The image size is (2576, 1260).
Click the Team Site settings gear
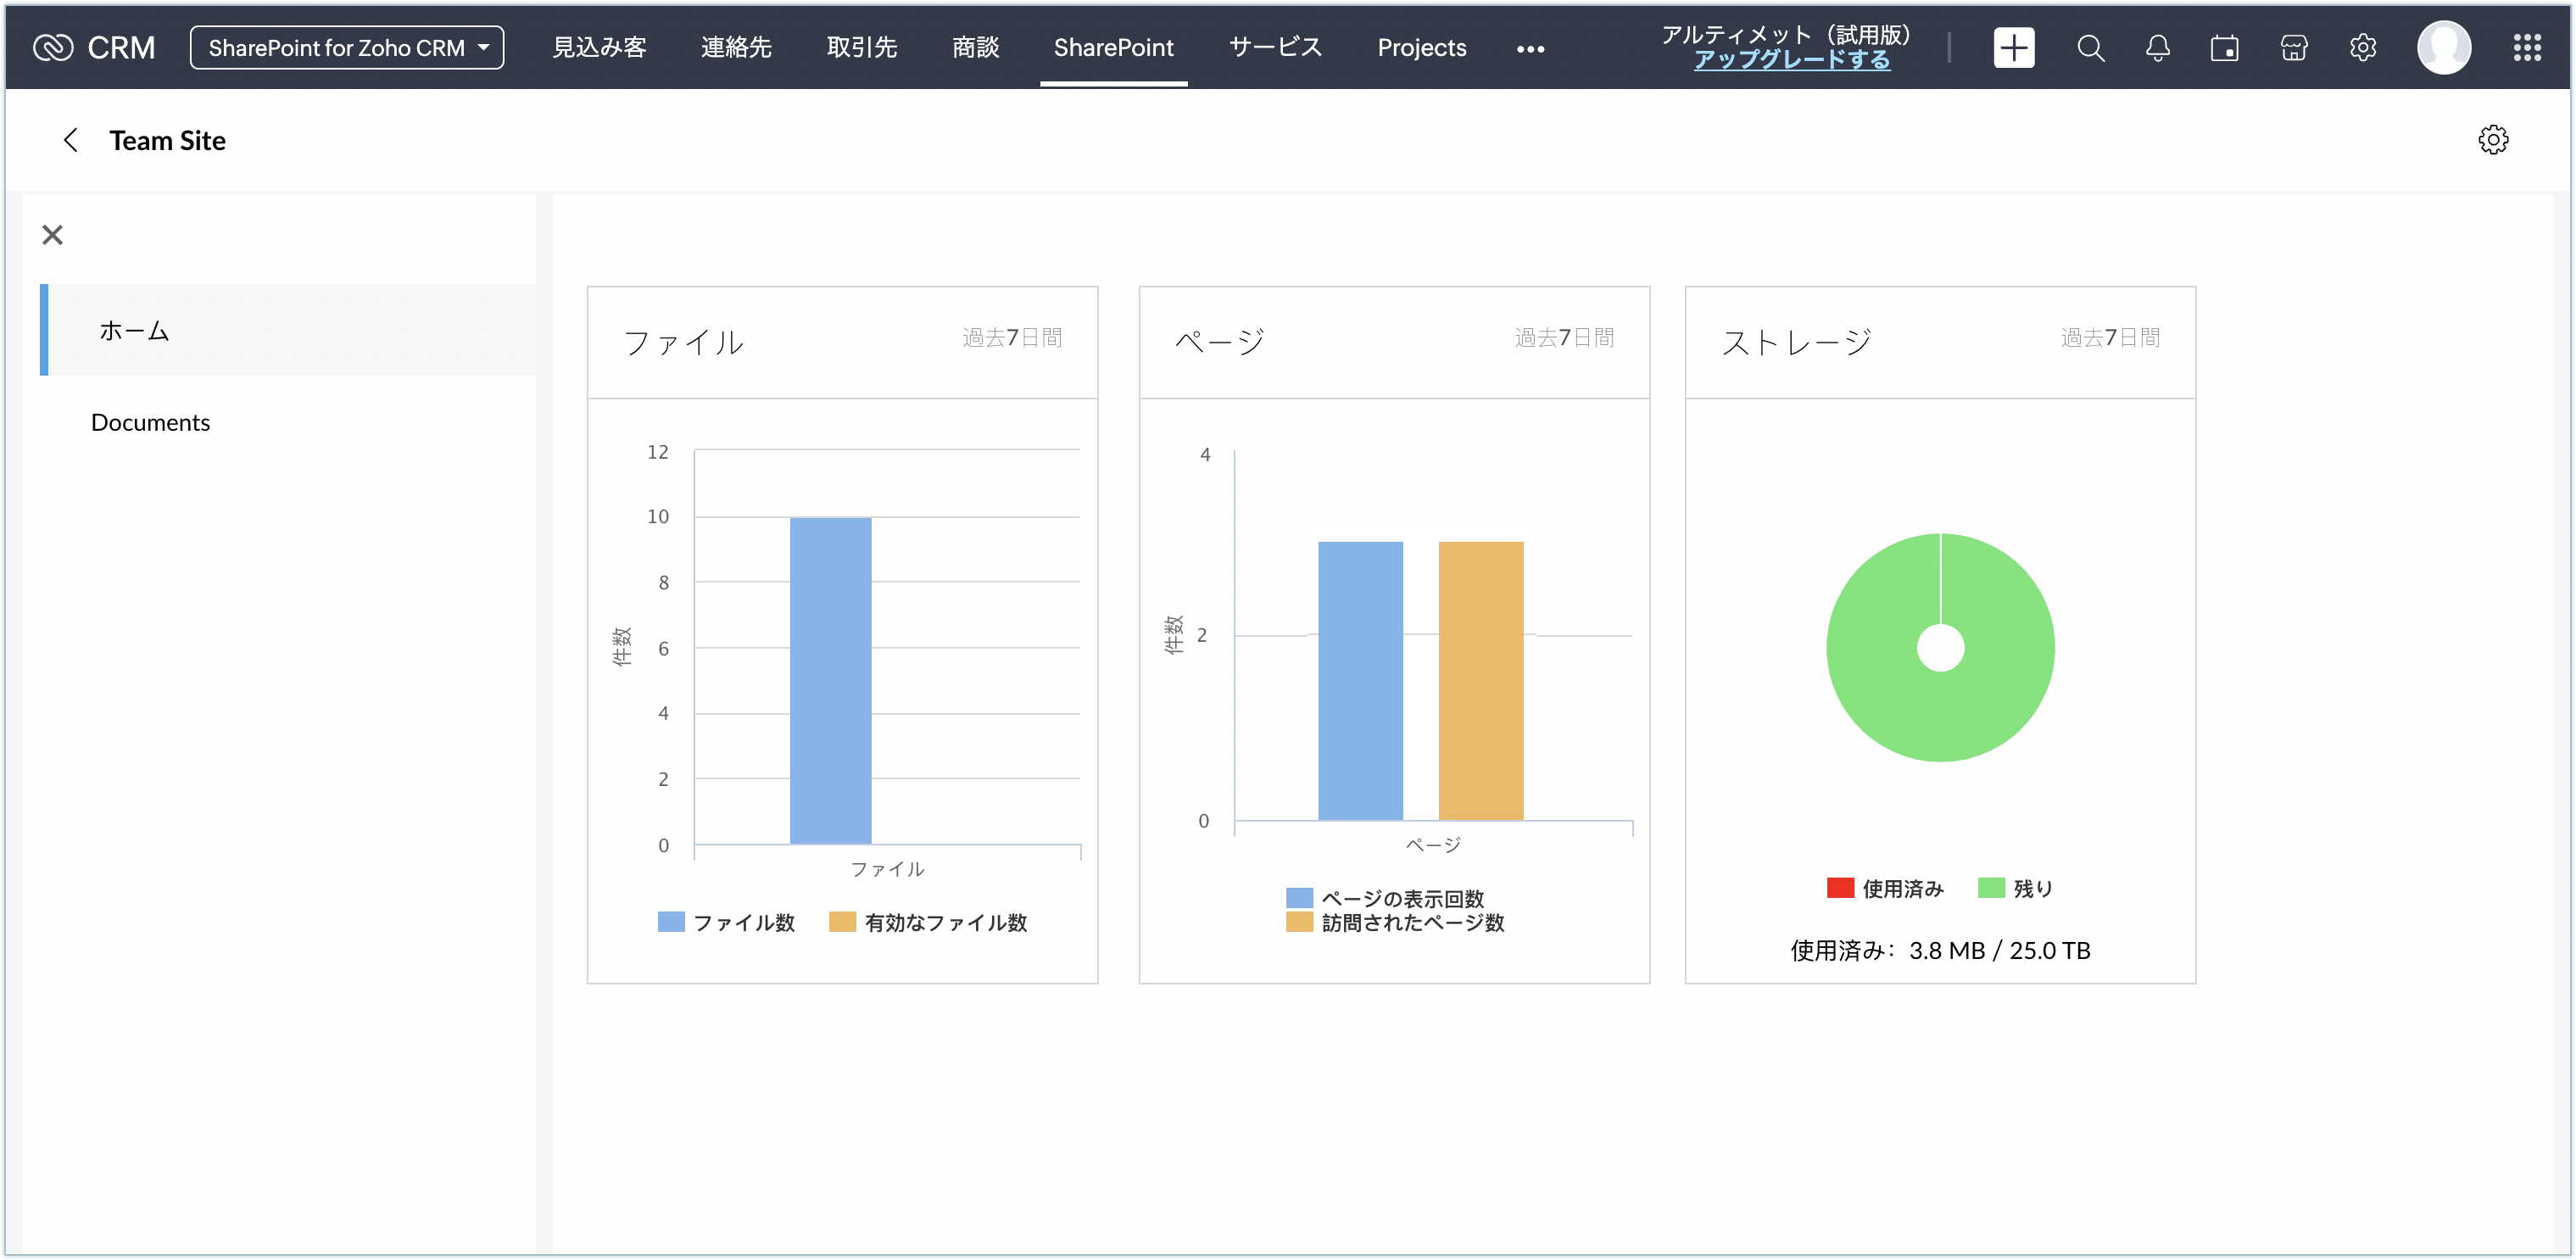pyautogui.click(x=2493, y=140)
